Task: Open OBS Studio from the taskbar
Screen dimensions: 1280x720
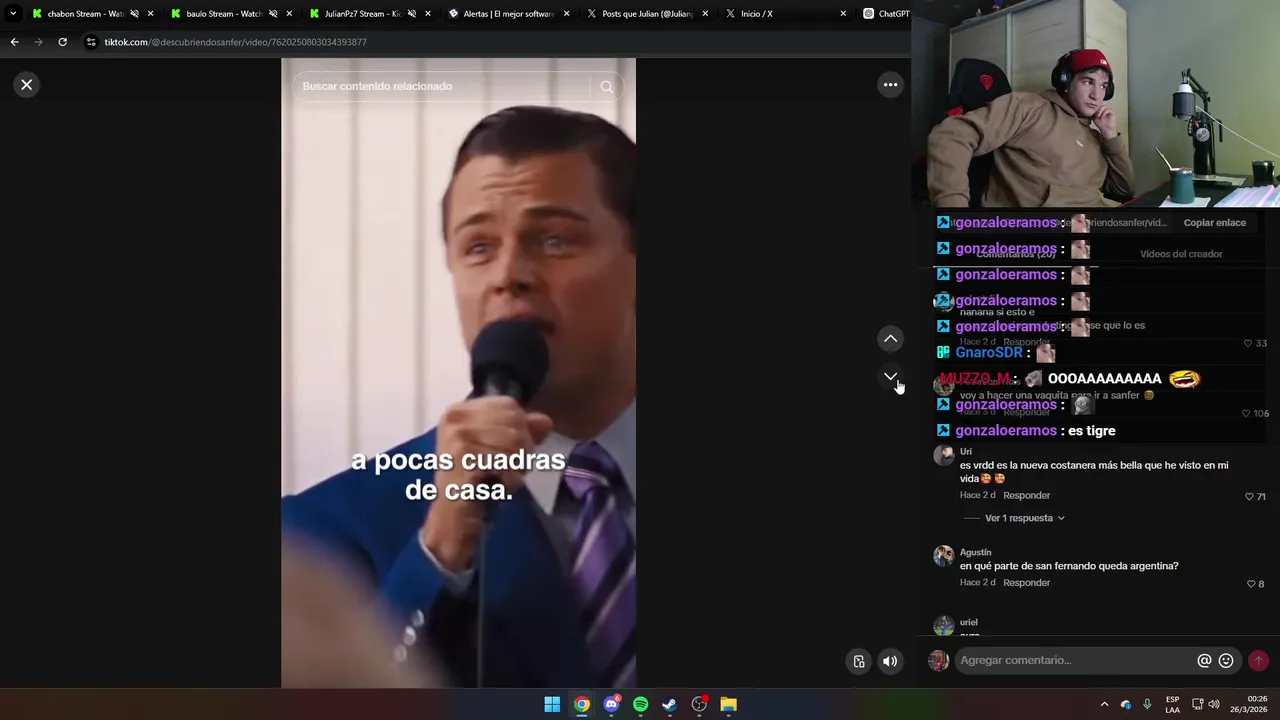Action: pyautogui.click(x=699, y=705)
